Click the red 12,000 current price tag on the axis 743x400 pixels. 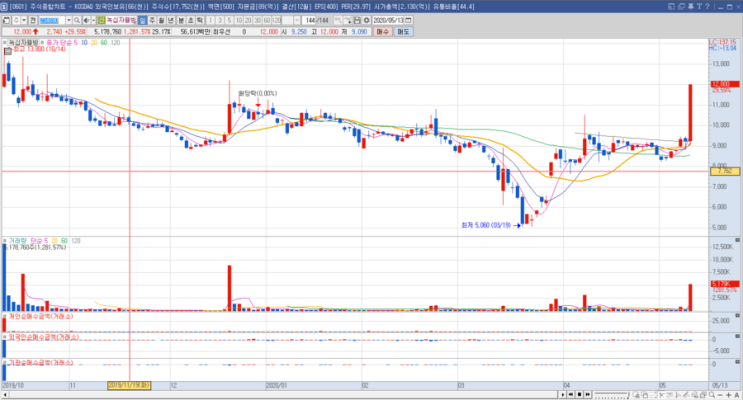(x=725, y=84)
